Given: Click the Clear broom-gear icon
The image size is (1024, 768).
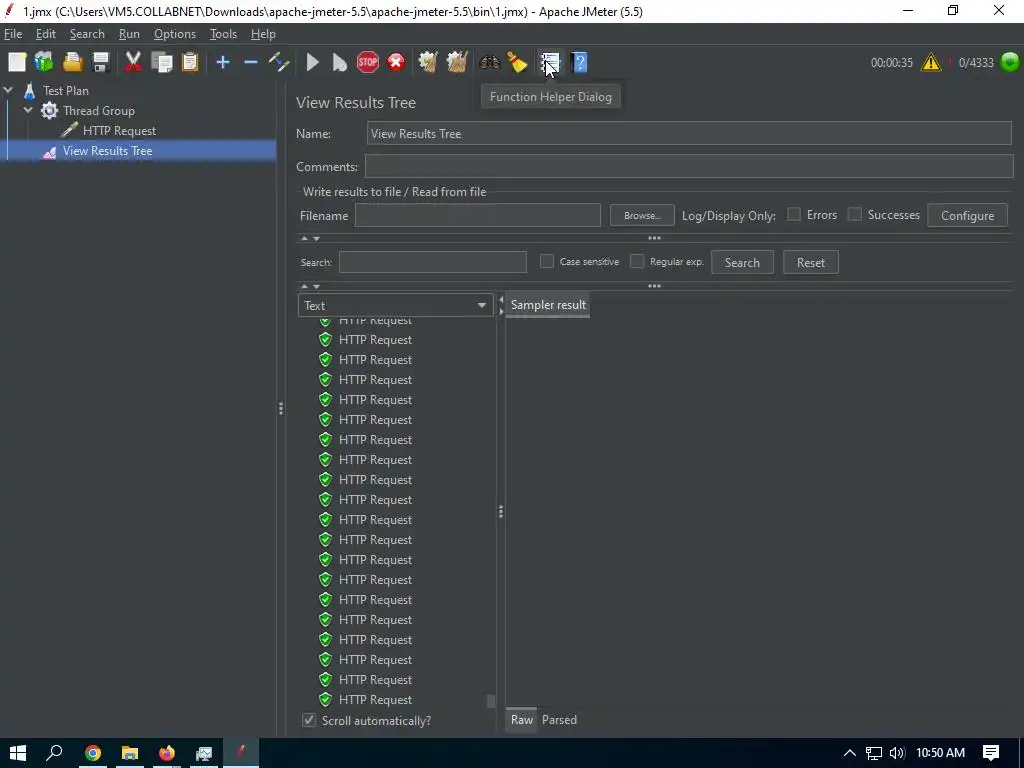Looking at the screenshot, I should (x=428, y=62).
